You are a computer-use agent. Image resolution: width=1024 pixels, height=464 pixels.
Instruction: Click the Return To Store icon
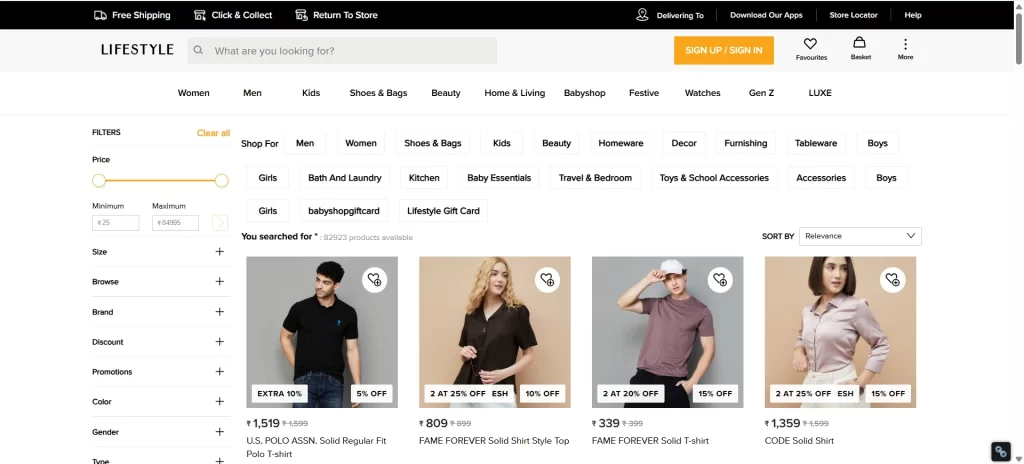301,15
